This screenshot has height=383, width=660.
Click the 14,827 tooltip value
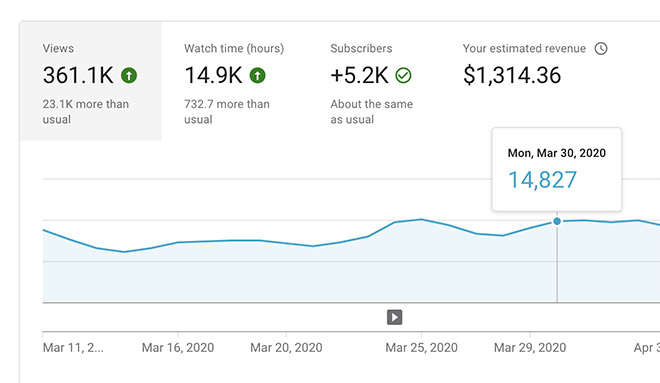click(543, 180)
